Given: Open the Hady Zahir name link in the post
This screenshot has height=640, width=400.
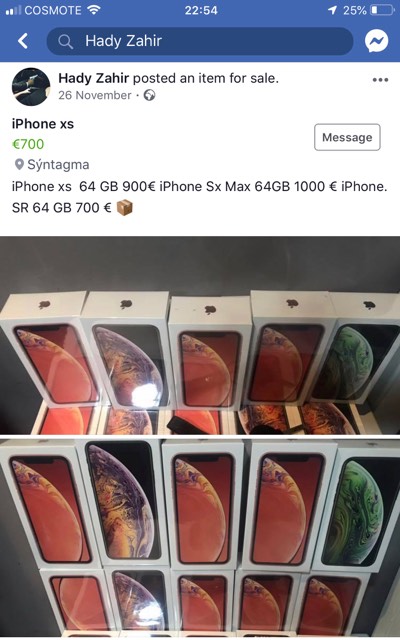Looking at the screenshot, I should [x=93, y=78].
